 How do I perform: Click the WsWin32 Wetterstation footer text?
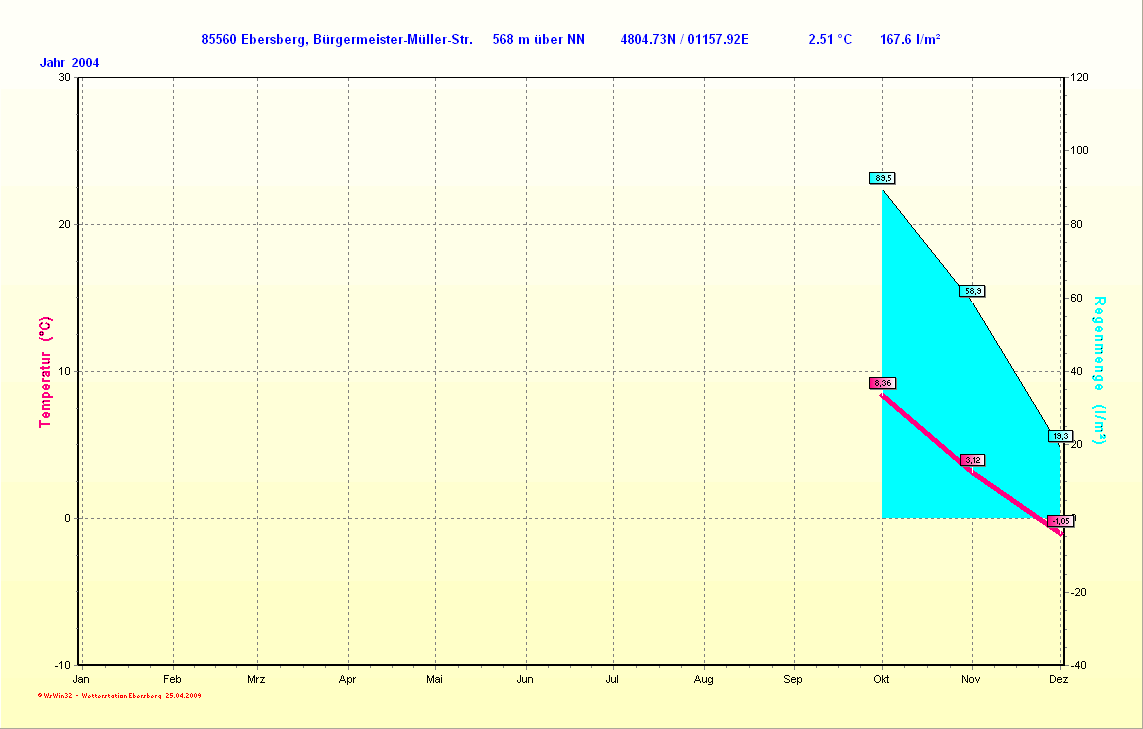point(120,695)
